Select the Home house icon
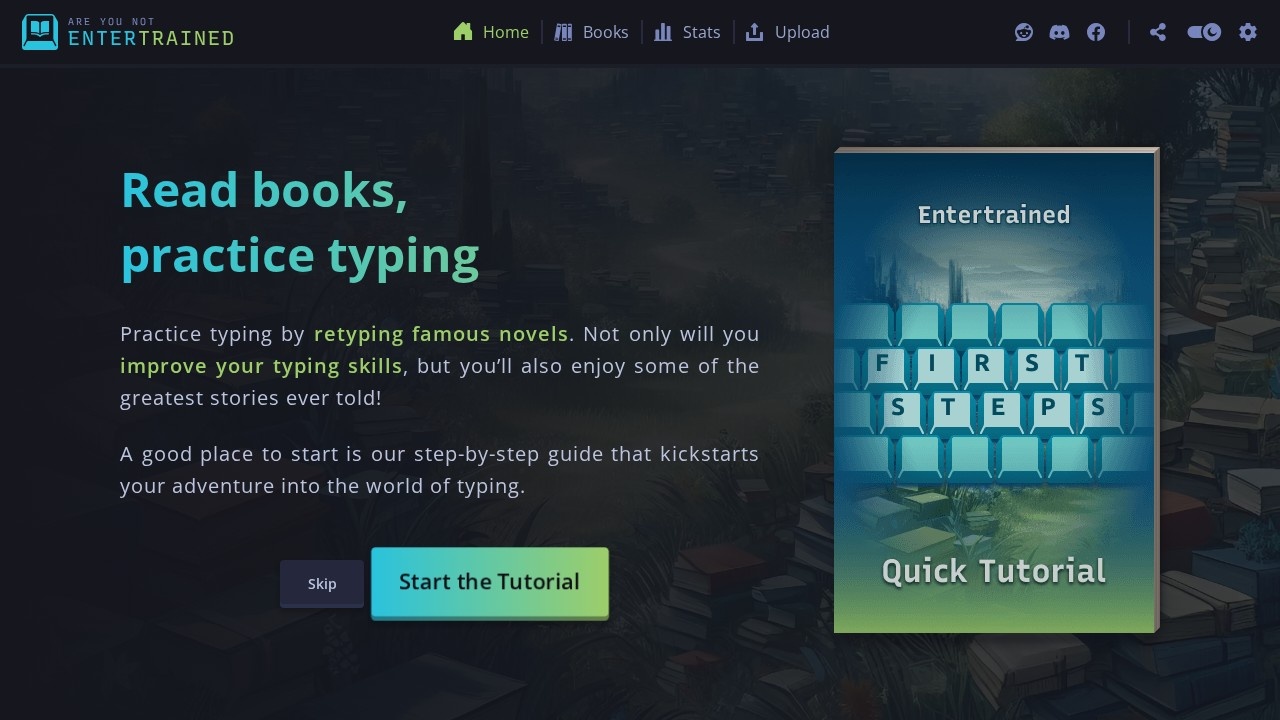Image resolution: width=1280 pixels, height=720 pixels. (461, 31)
